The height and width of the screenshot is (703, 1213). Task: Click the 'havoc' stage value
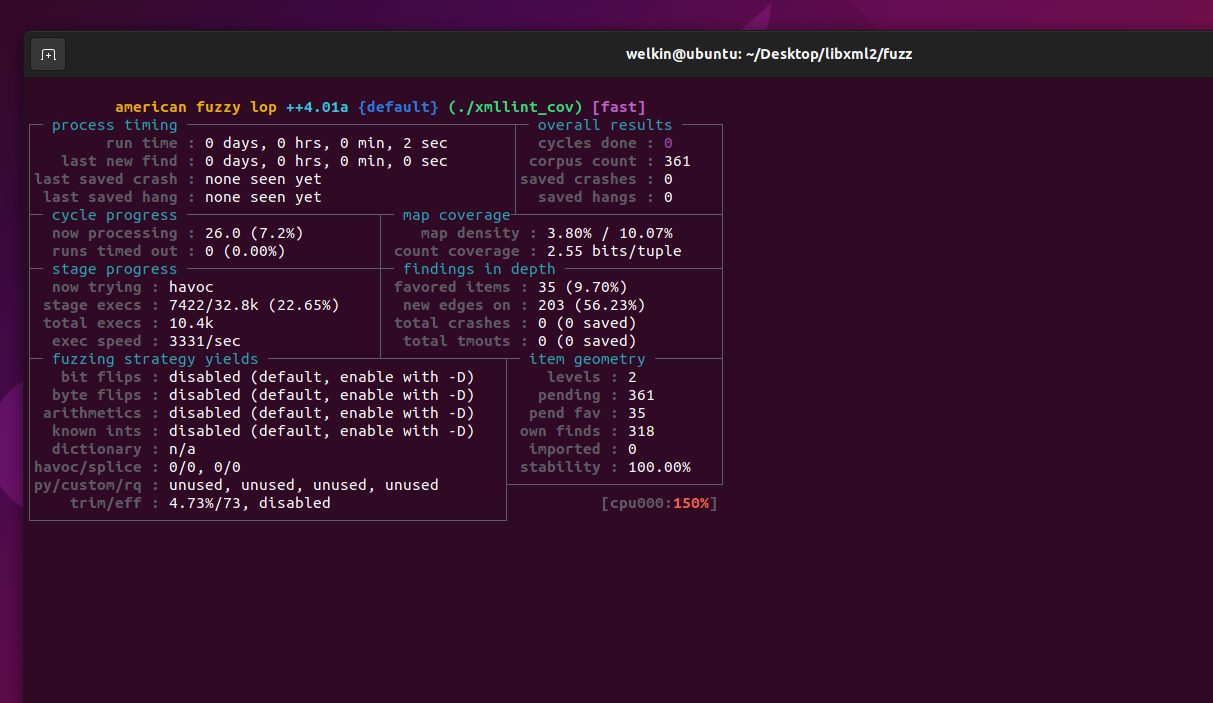[x=191, y=287]
